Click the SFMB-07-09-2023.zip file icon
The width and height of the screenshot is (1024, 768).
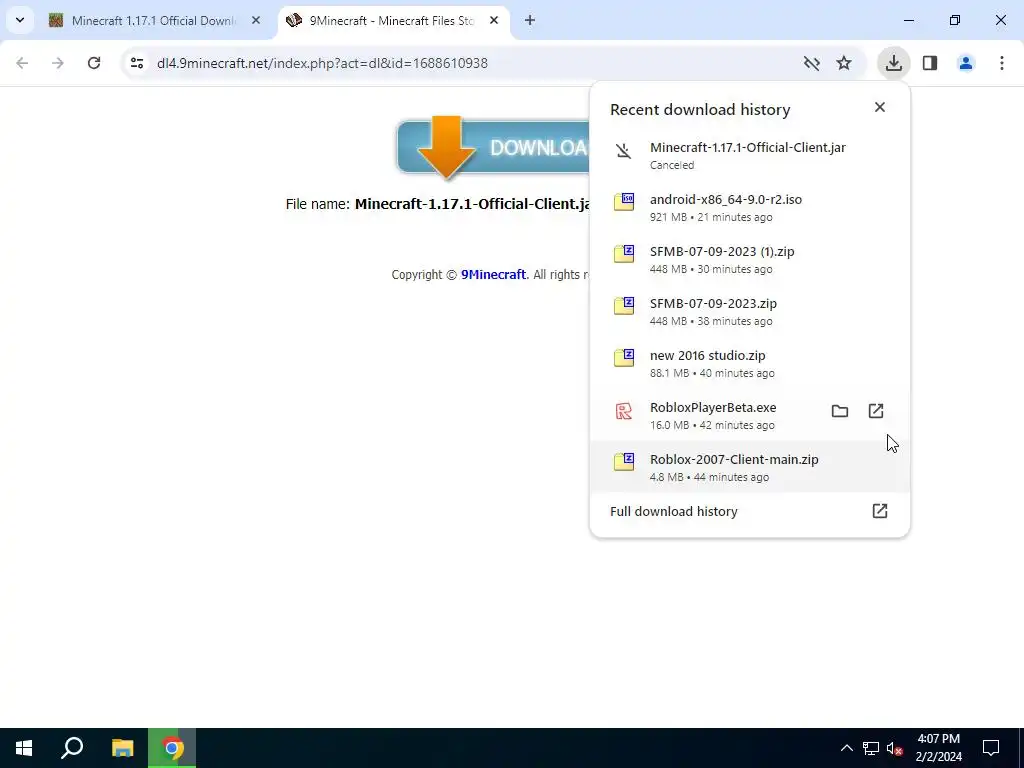[x=624, y=306]
